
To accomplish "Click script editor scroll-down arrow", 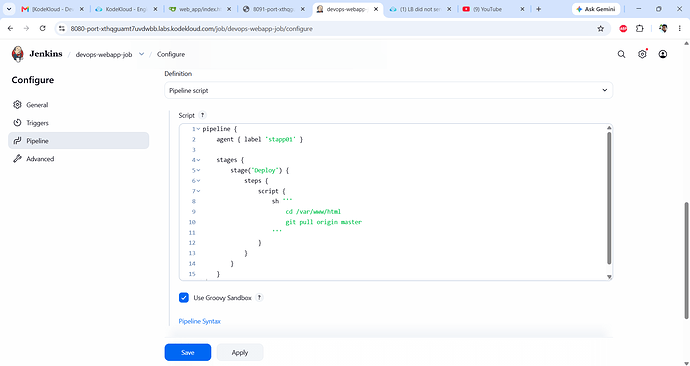I will pos(609,276).
